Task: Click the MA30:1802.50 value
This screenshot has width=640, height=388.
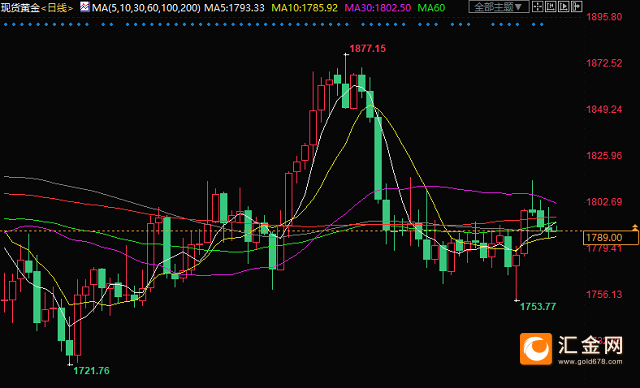Action: point(378,8)
